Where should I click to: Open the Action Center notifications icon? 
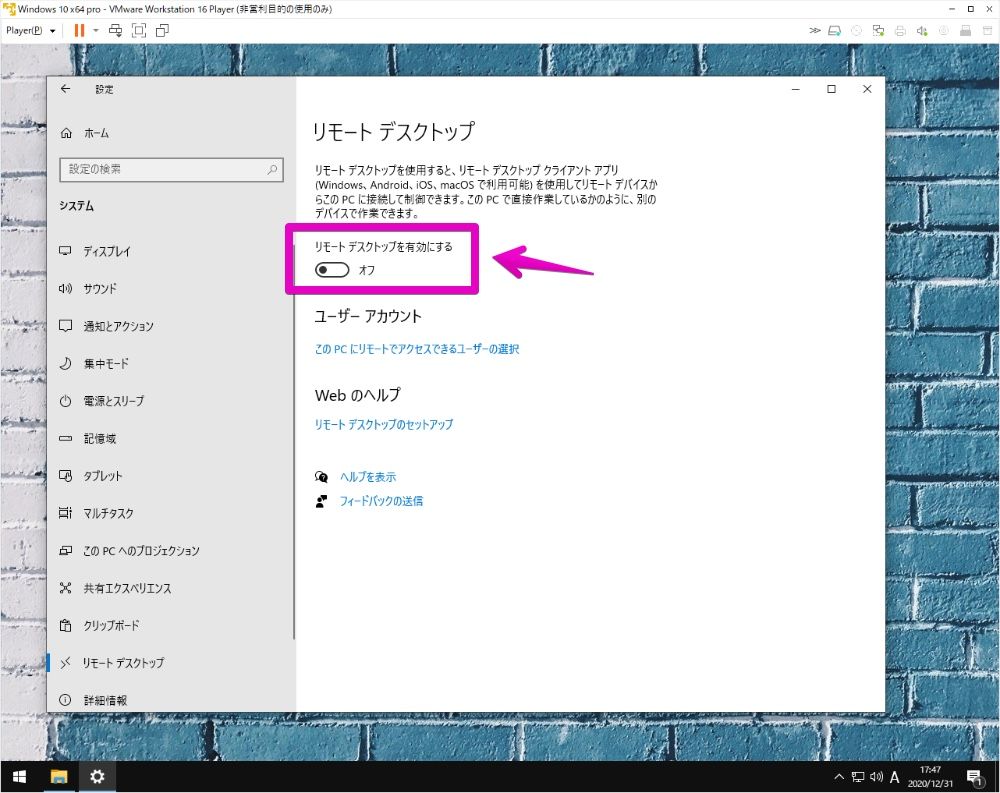pyautogui.click(x=974, y=776)
